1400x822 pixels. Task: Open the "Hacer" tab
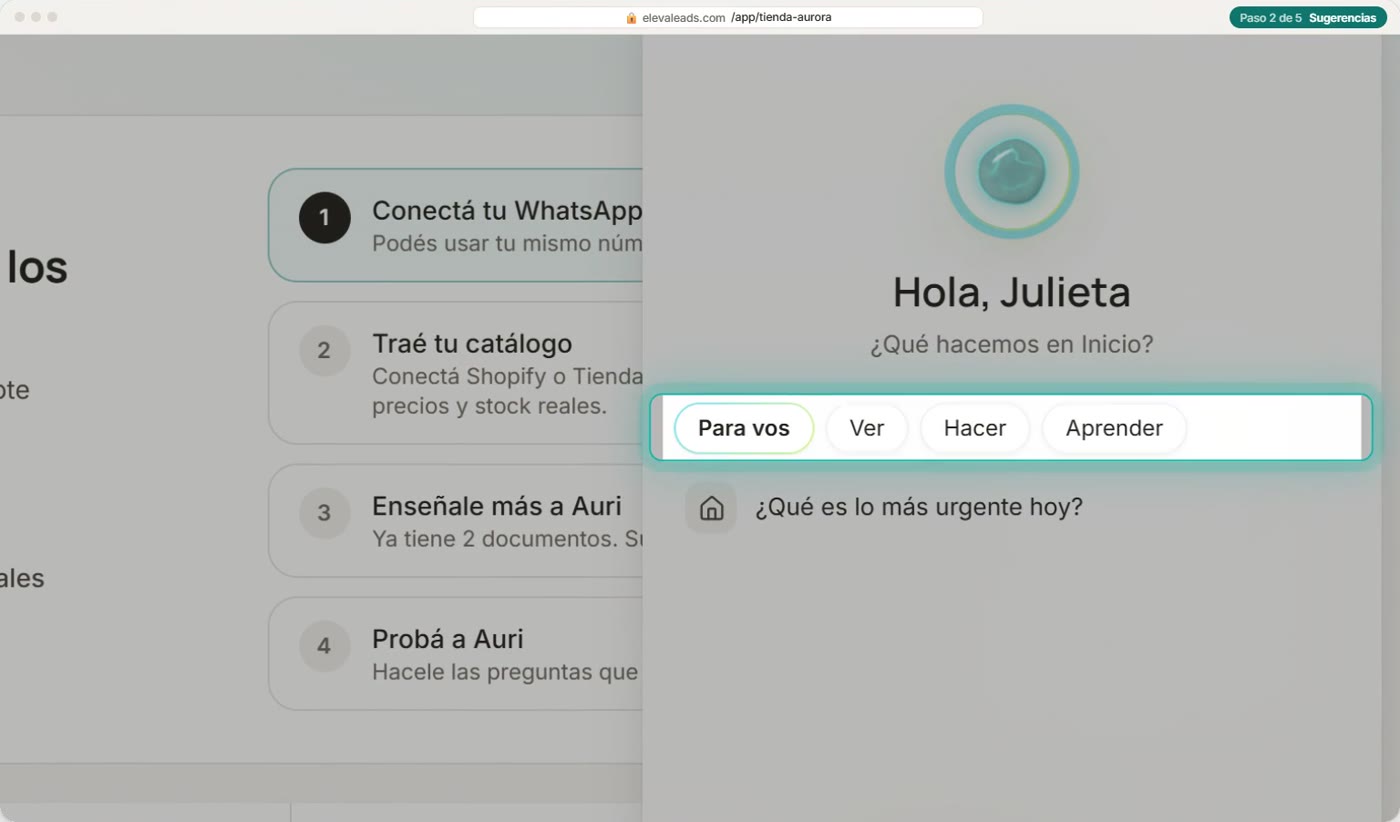tap(975, 428)
